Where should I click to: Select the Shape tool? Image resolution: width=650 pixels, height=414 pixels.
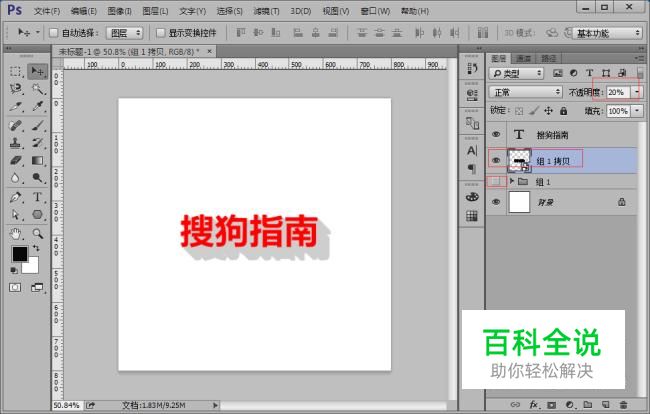point(37,215)
